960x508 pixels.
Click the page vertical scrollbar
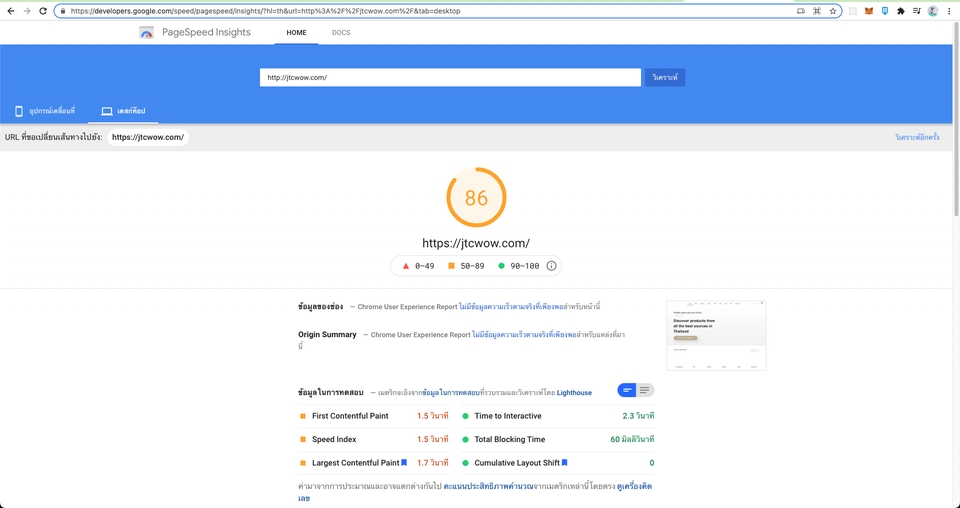pos(956,119)
